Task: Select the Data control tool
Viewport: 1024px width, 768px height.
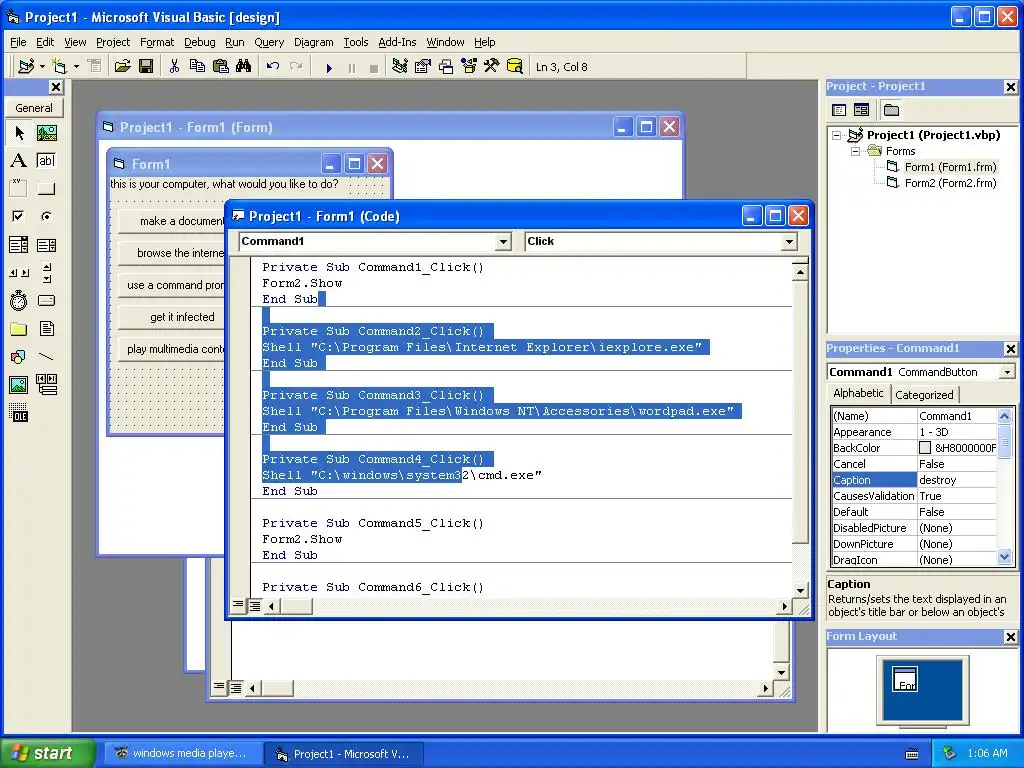Action: (46, 385)
